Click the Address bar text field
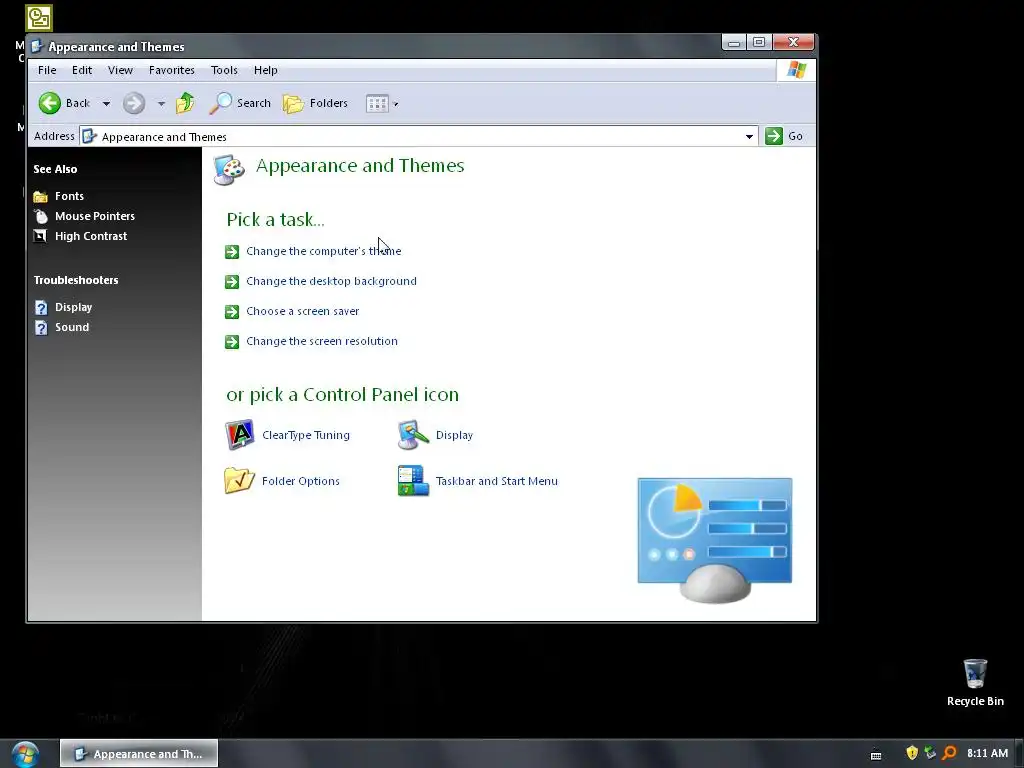1024x768 pixels. coord(418,136)
